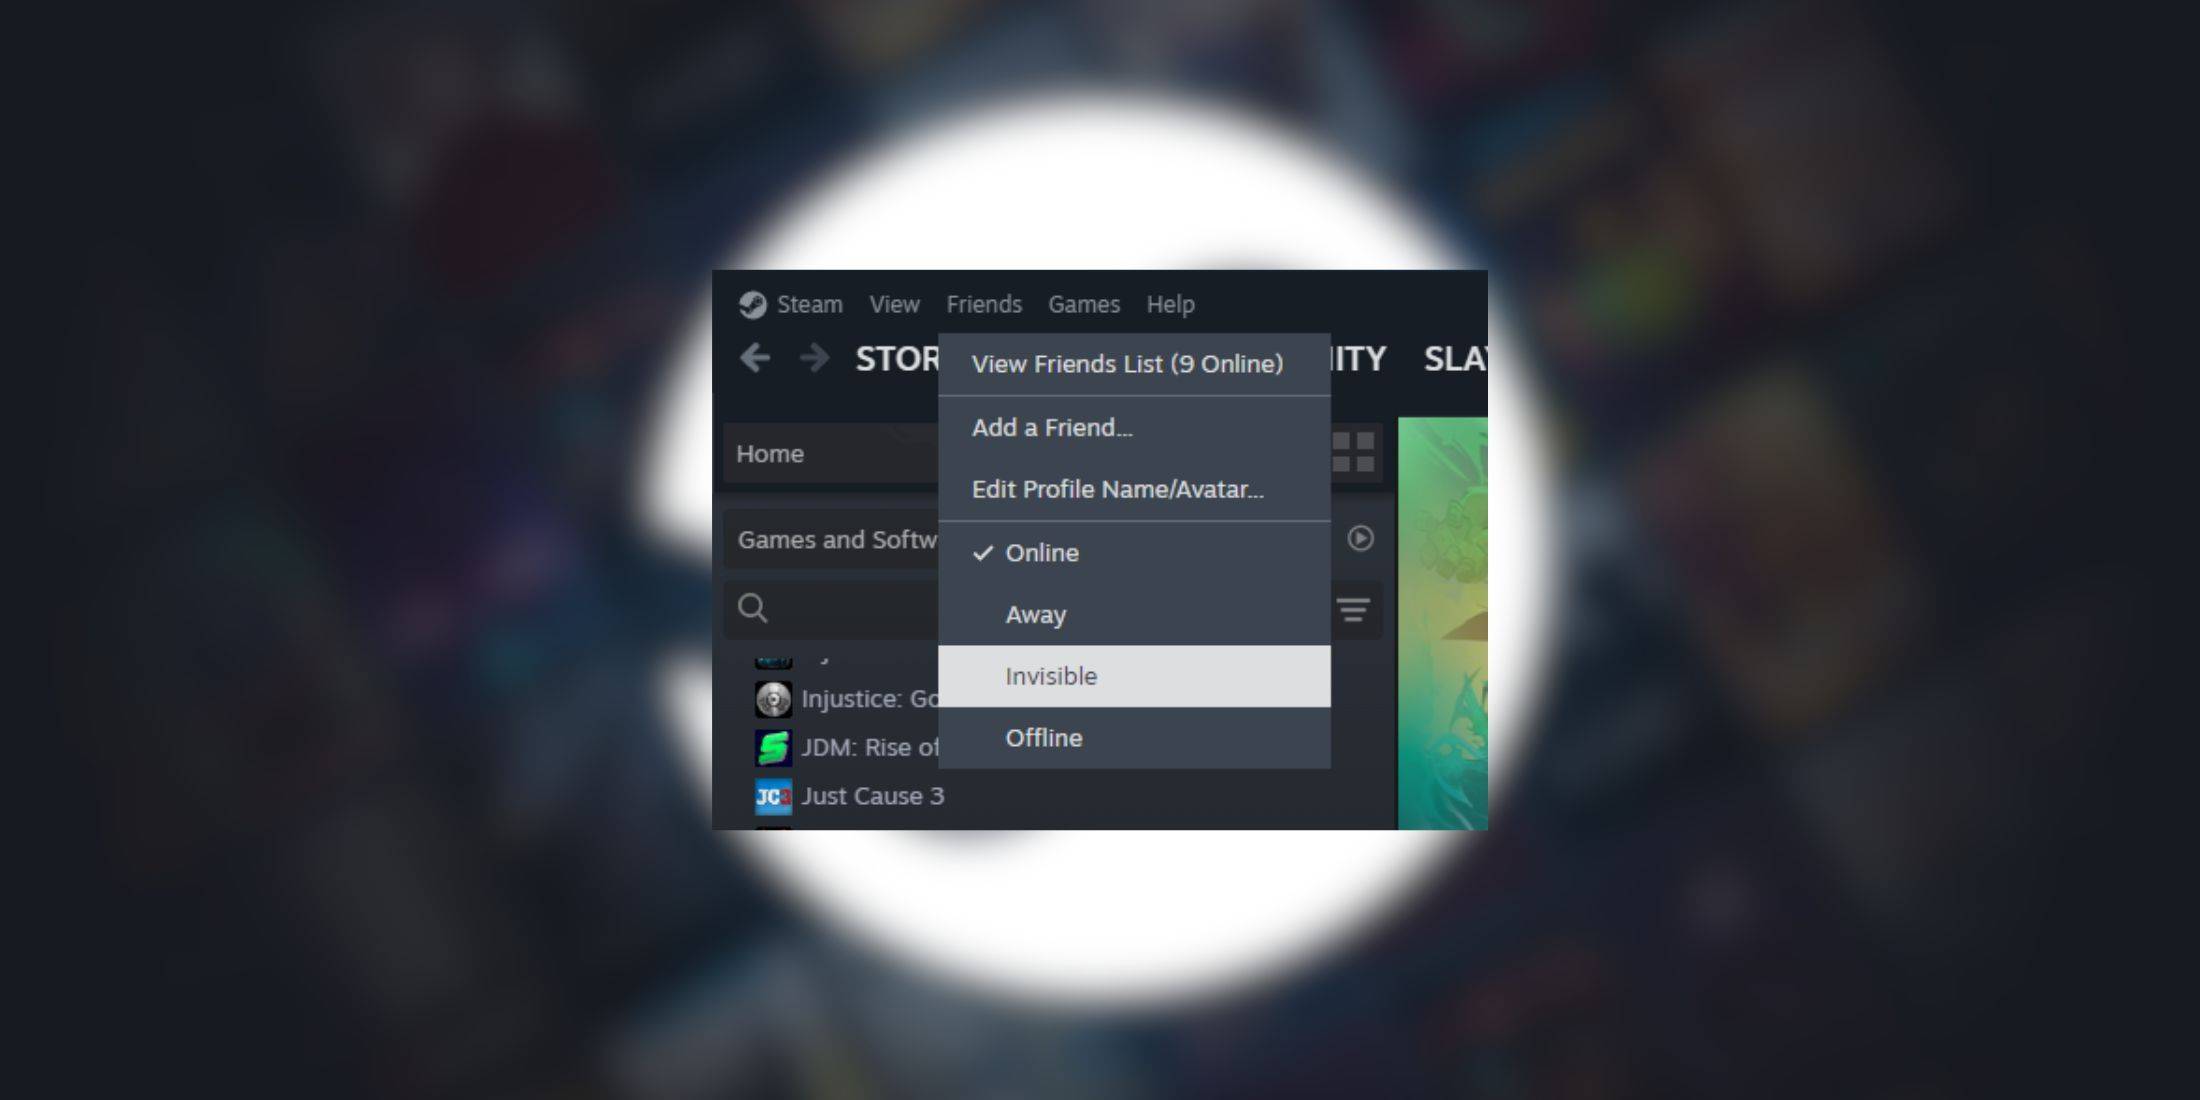The height and width of the screenshot is (1100, 2200).
Task: Click the Home tab
Action: click(770, 452)
